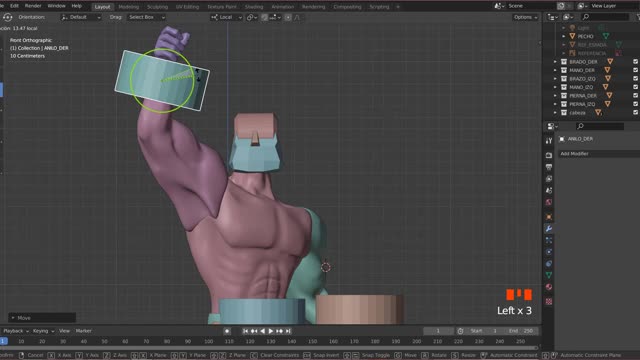Open the Playback dropdown in the timeline
The height and width of the screenshot is (360, 640).
[x=16, y=331]
